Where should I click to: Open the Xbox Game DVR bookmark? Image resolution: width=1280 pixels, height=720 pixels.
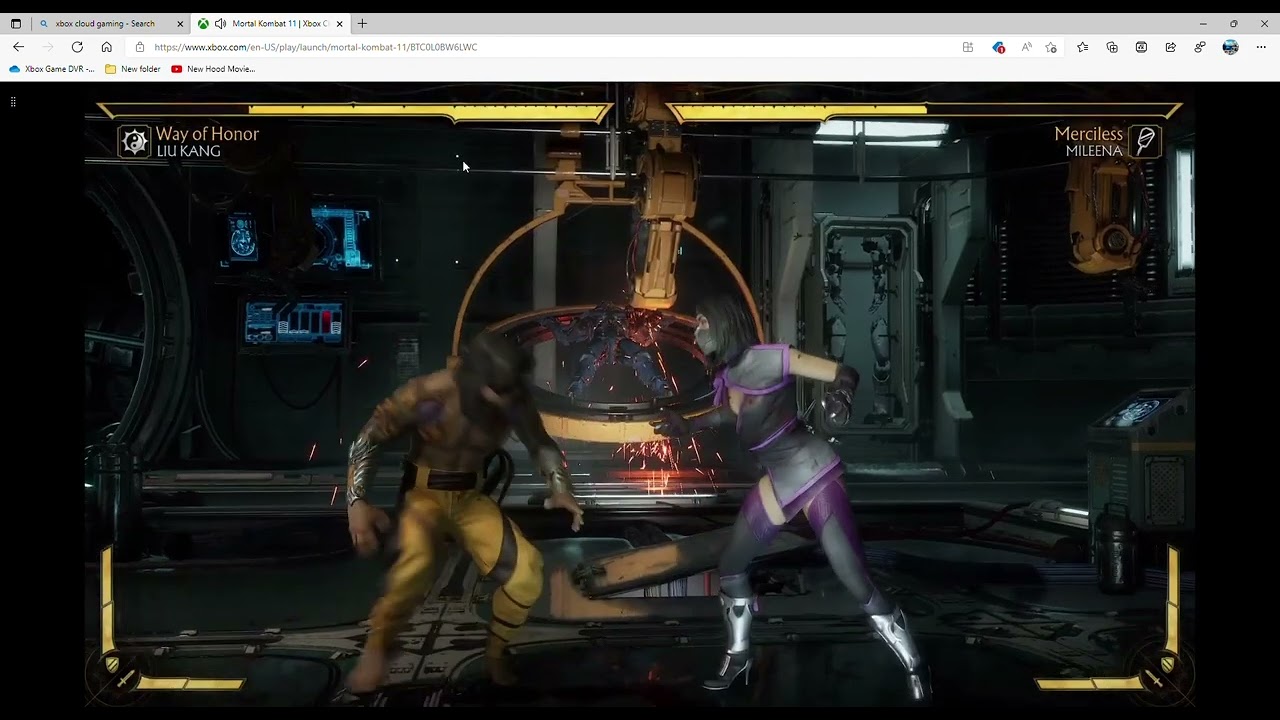[52, 69]
